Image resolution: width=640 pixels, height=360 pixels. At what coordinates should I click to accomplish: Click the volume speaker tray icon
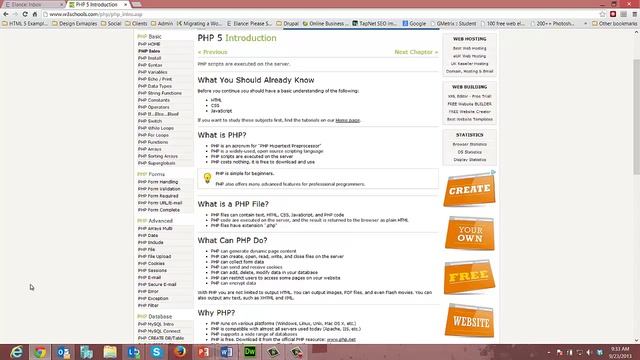pyautogui.click(x=589, y=352)
